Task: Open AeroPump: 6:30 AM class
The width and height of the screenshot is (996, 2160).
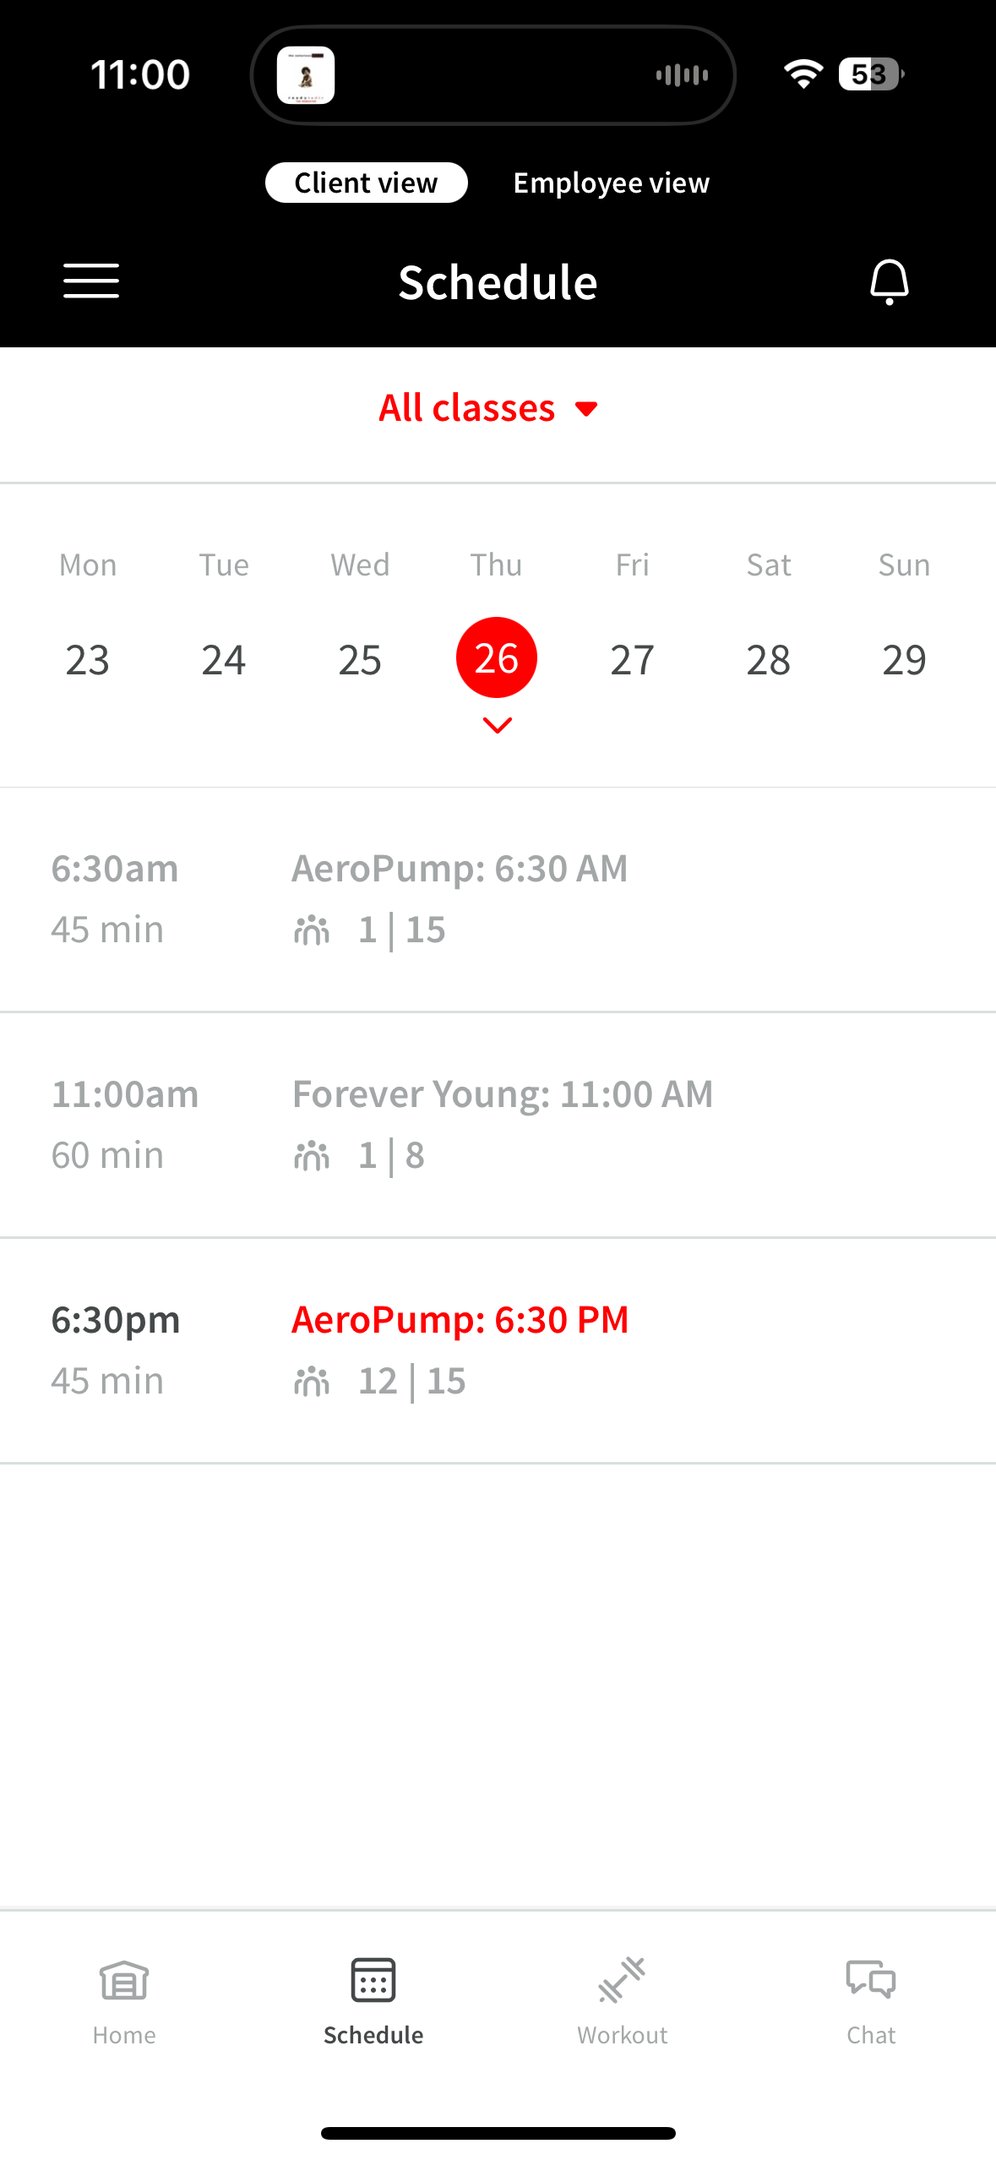Action: point(459,869)
